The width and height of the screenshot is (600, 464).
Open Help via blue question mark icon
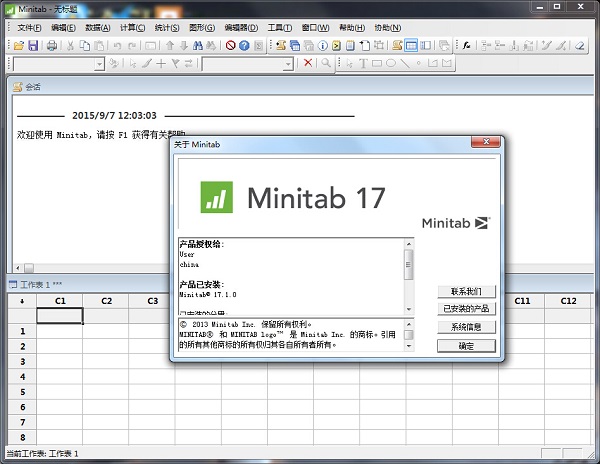[x=245, y=46]
